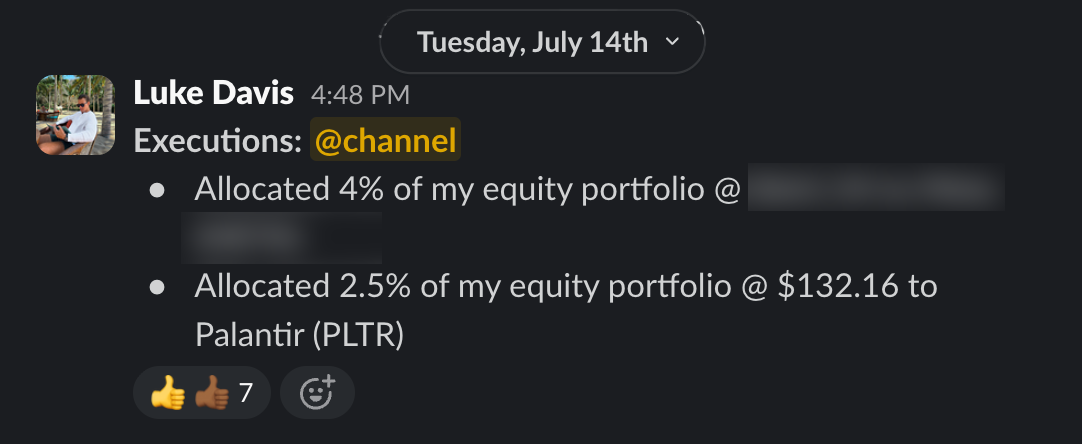The height and width of the screenshot is (444, 1082).
Task: Click the reaction count number 7
Action: coord(246,393)
